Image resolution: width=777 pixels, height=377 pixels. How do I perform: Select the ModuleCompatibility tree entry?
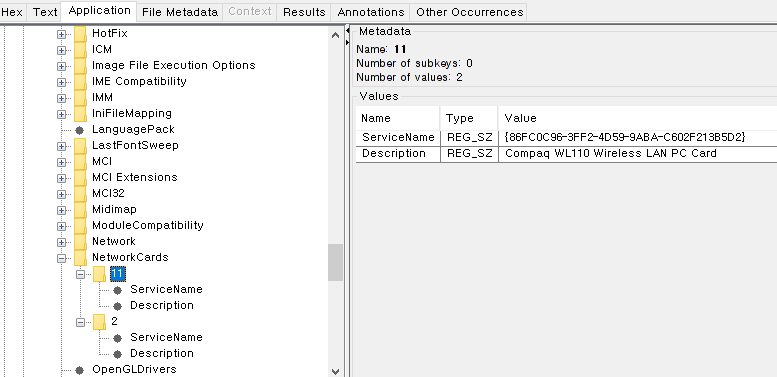[148, 225]
